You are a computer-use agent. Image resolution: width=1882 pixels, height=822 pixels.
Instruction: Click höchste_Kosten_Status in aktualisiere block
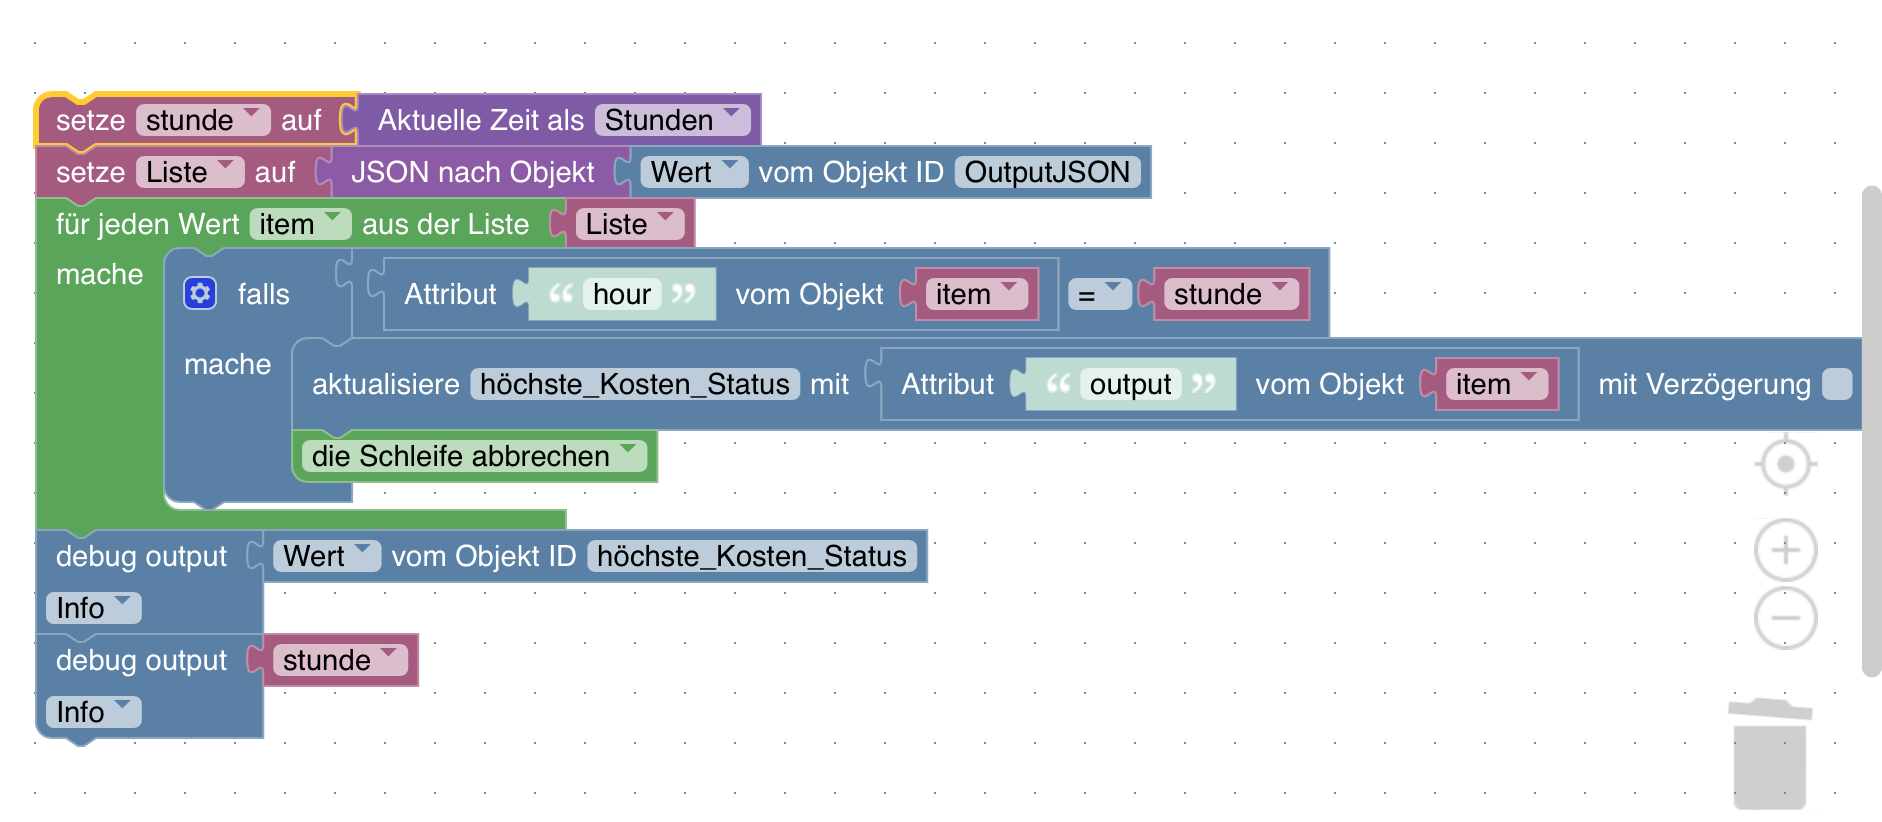[x=634, y=384]
